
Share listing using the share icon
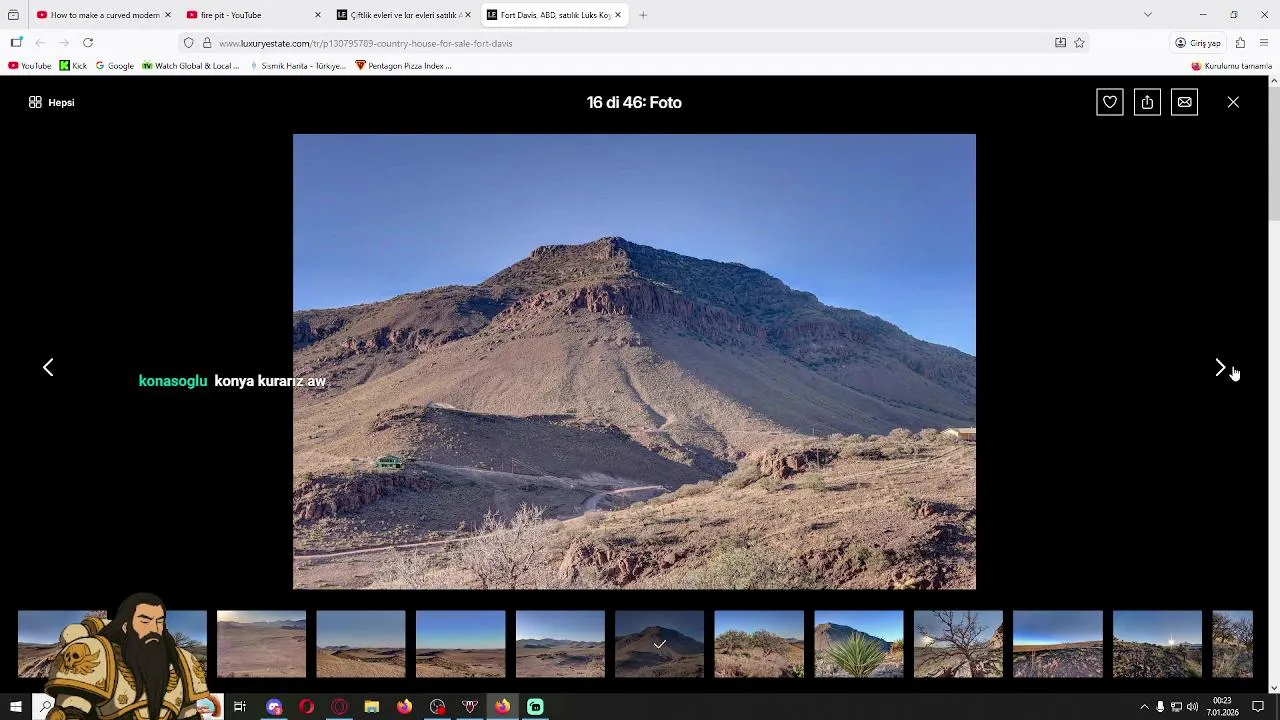1147,102
